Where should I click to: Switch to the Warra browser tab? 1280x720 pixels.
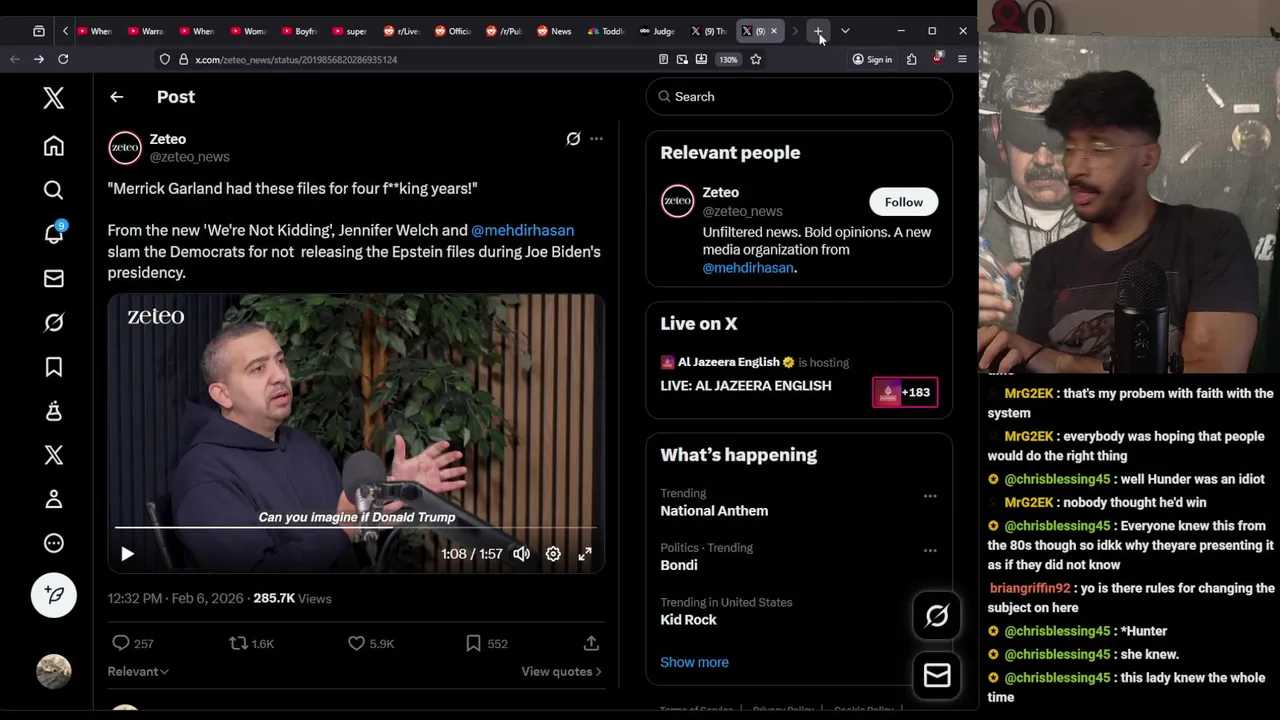pyautogui.click(x=145, y=31)
